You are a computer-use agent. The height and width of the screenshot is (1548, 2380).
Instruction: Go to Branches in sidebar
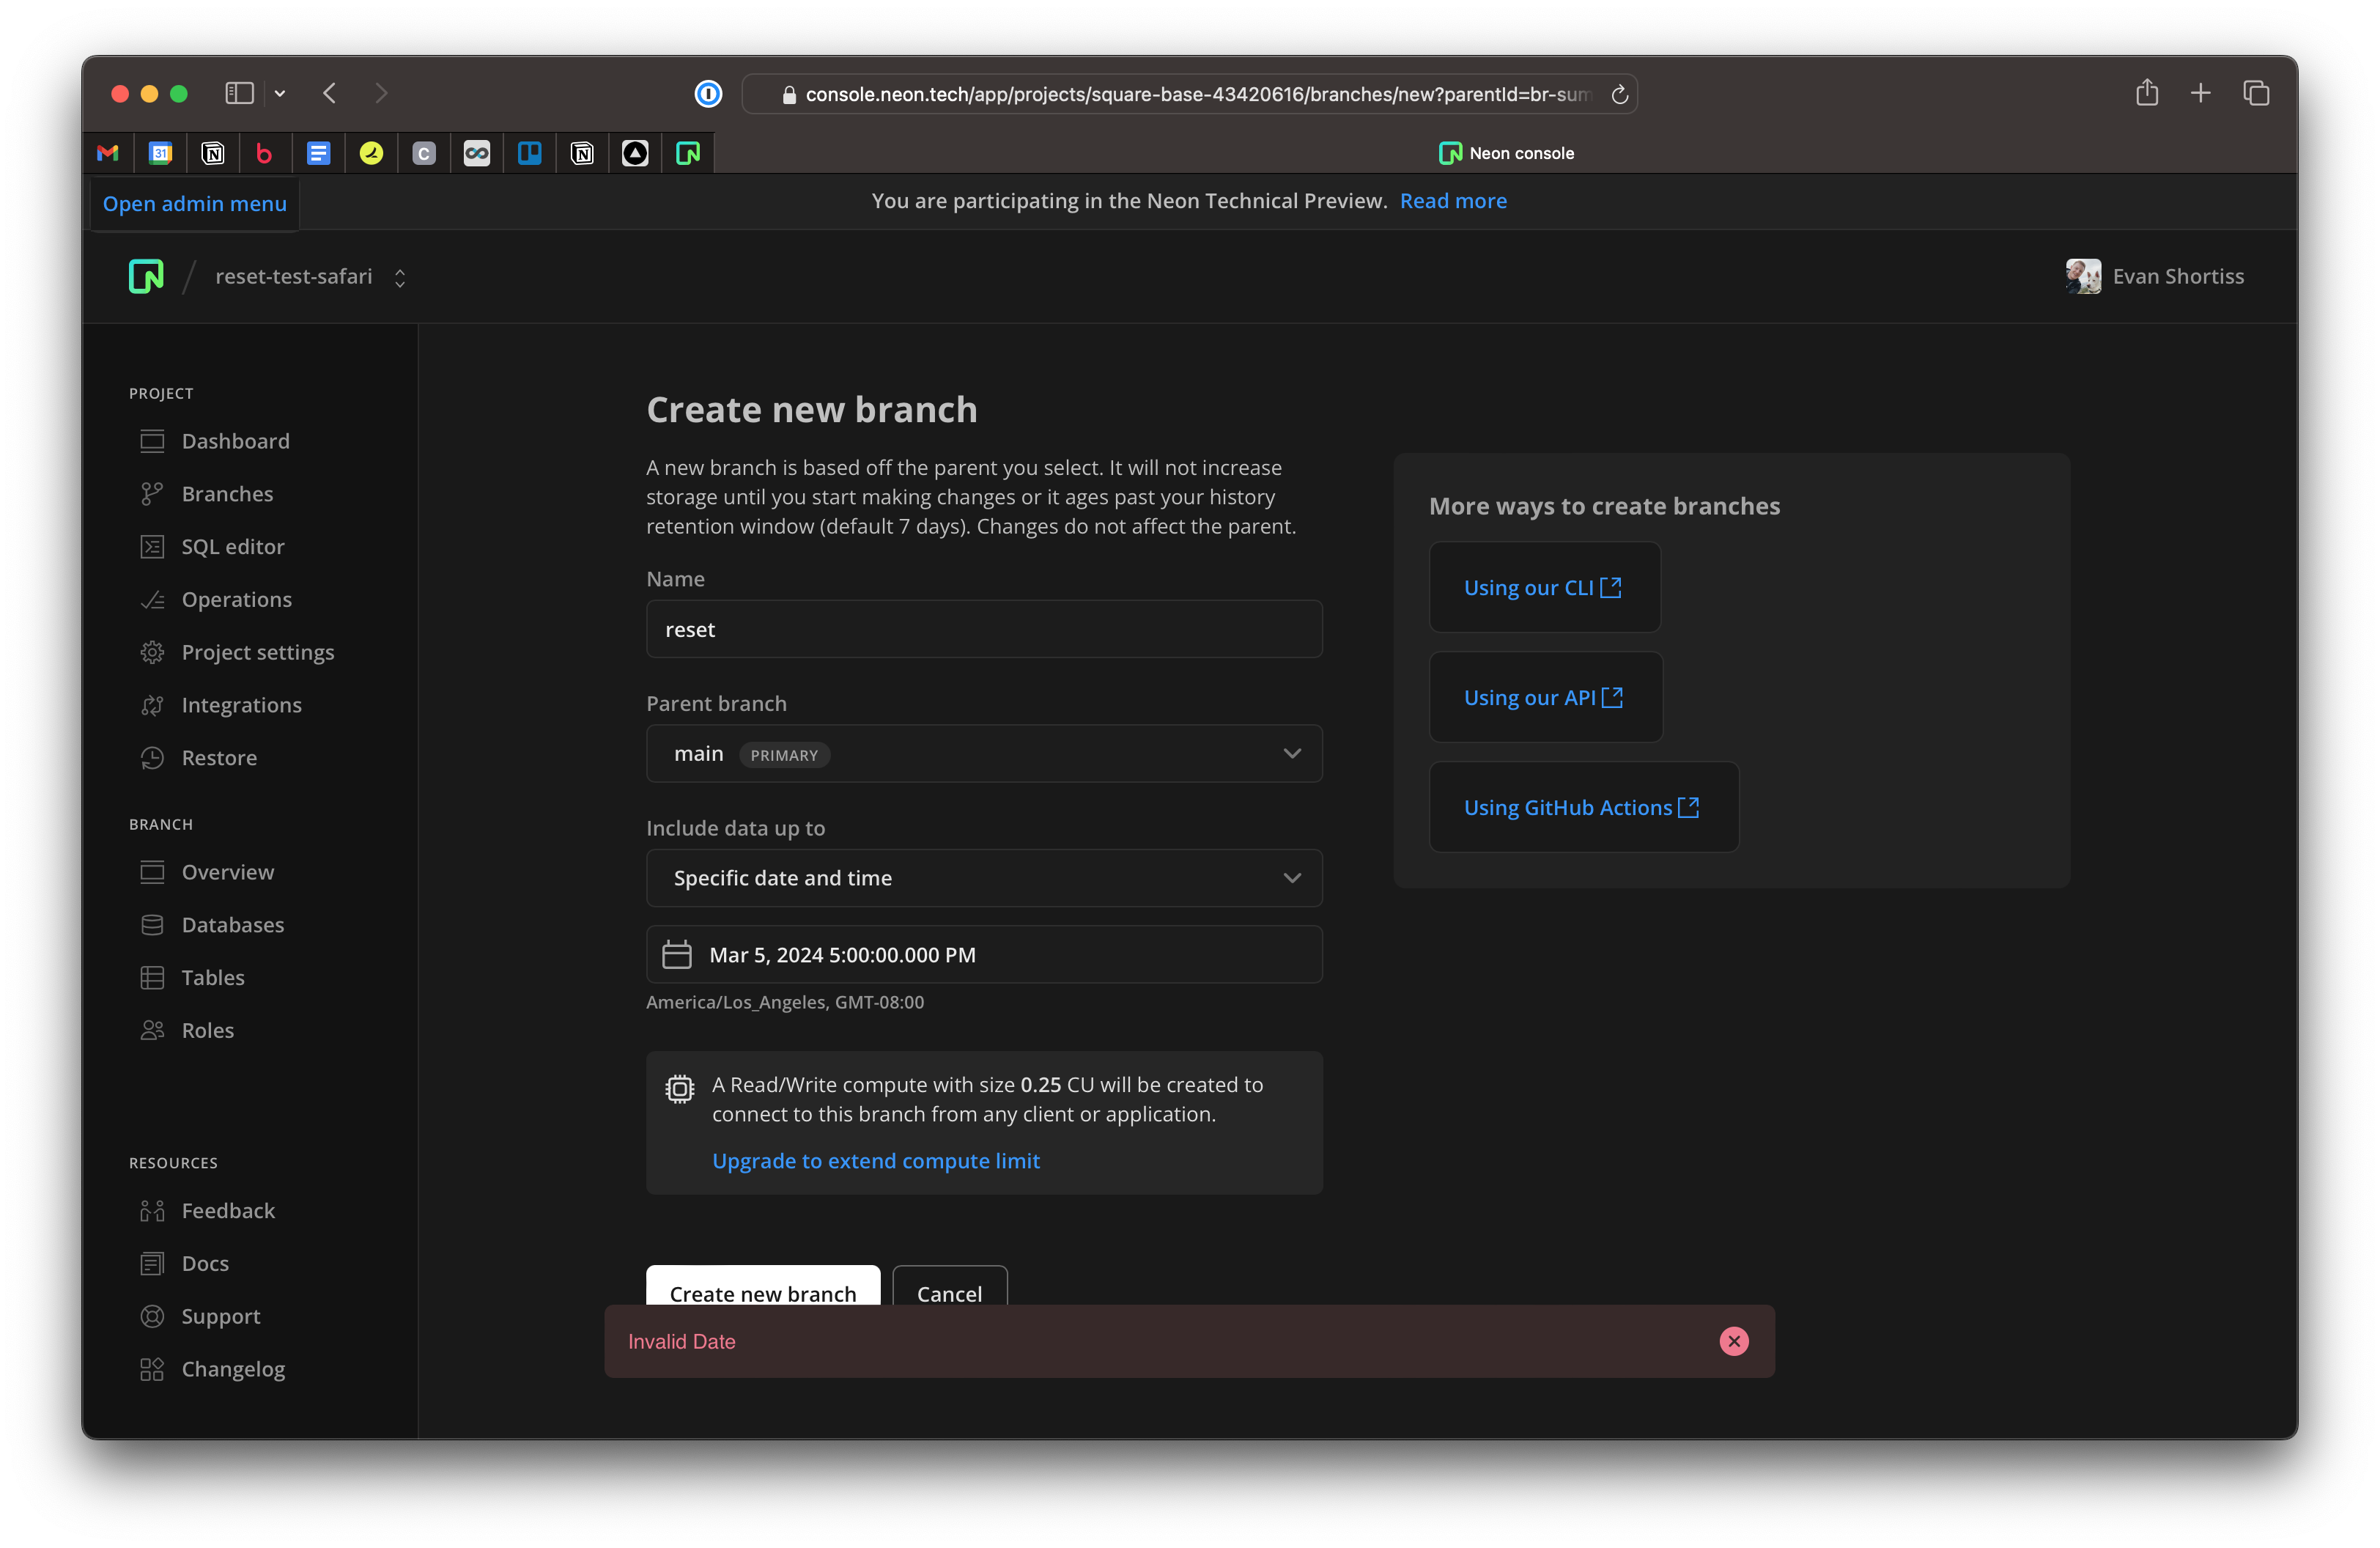click(227, 494)
